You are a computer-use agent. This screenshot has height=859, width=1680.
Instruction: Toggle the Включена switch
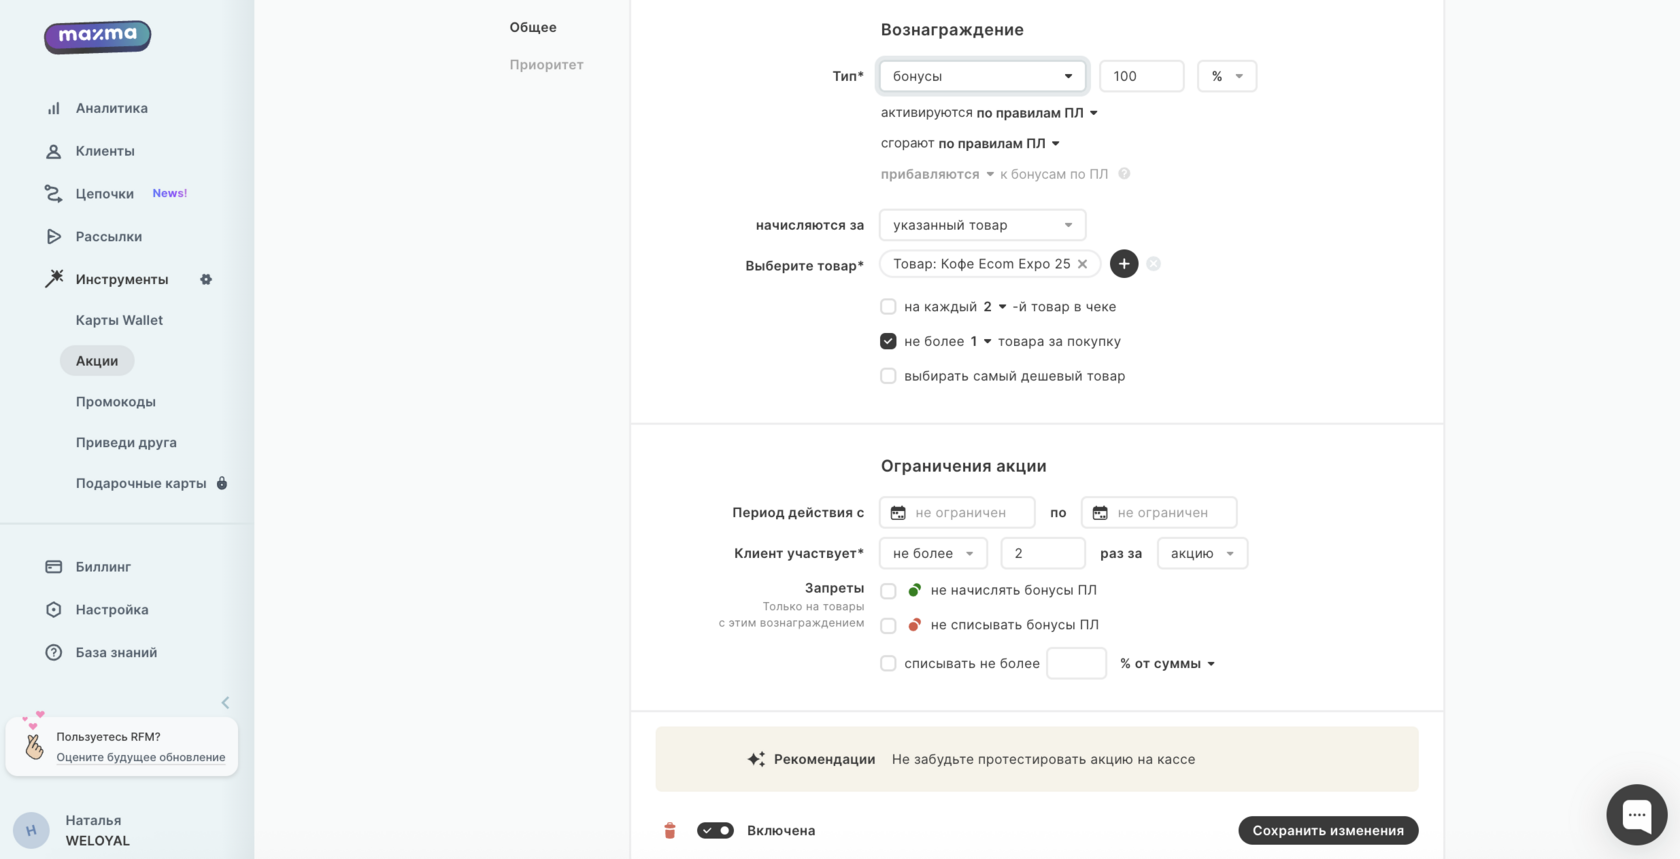click(x=715, y=831)
